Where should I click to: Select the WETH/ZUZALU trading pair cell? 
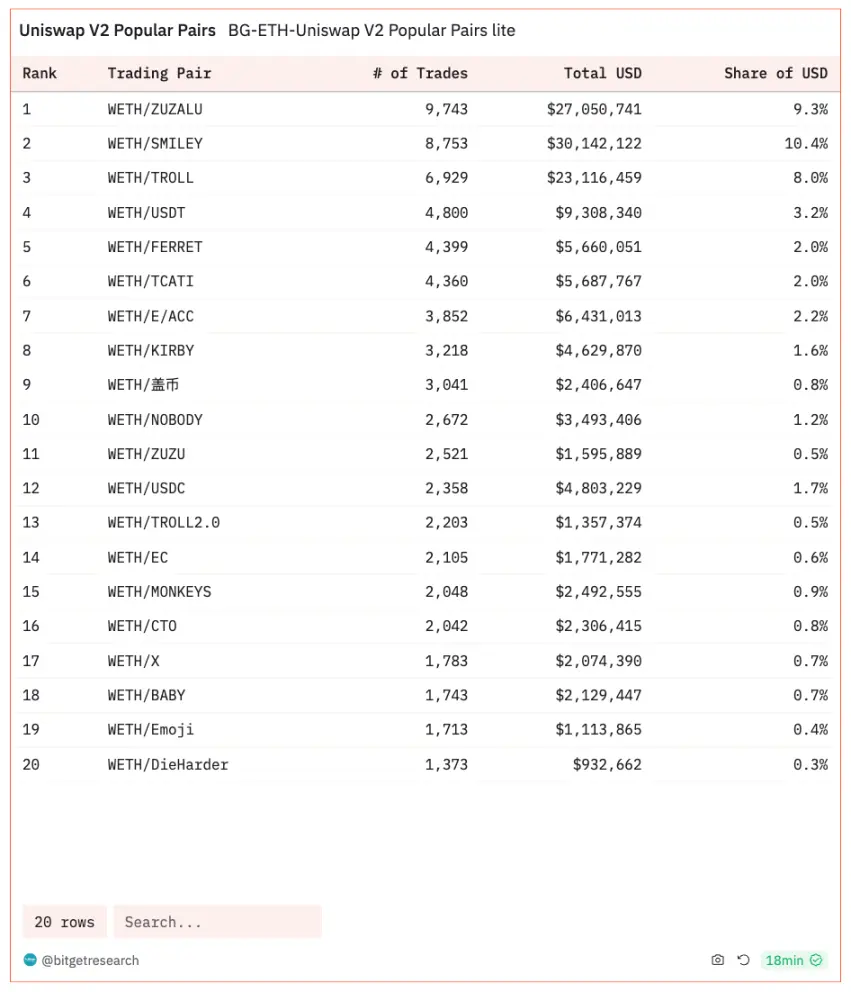155,109
